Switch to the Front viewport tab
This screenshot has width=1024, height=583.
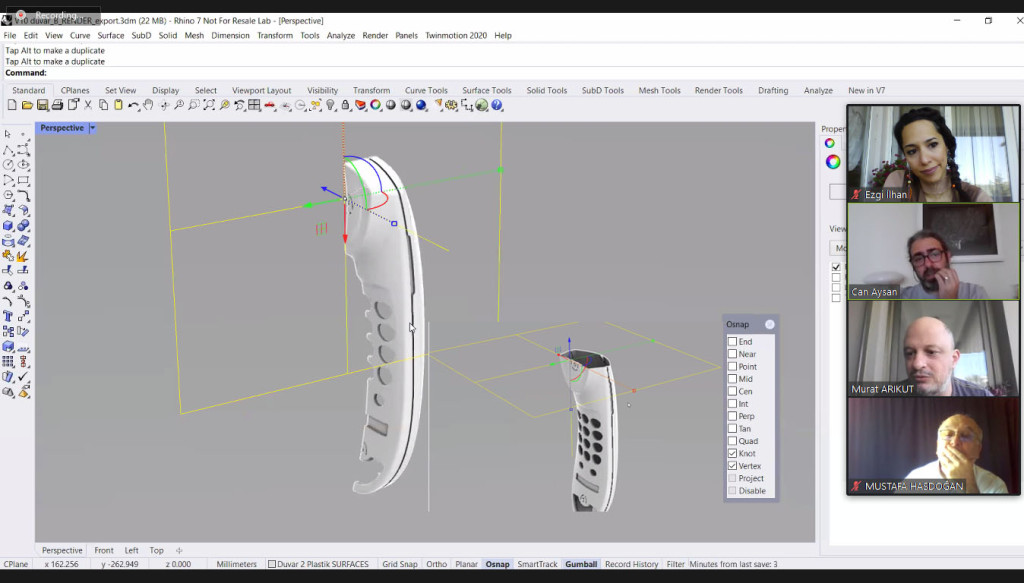104,550
